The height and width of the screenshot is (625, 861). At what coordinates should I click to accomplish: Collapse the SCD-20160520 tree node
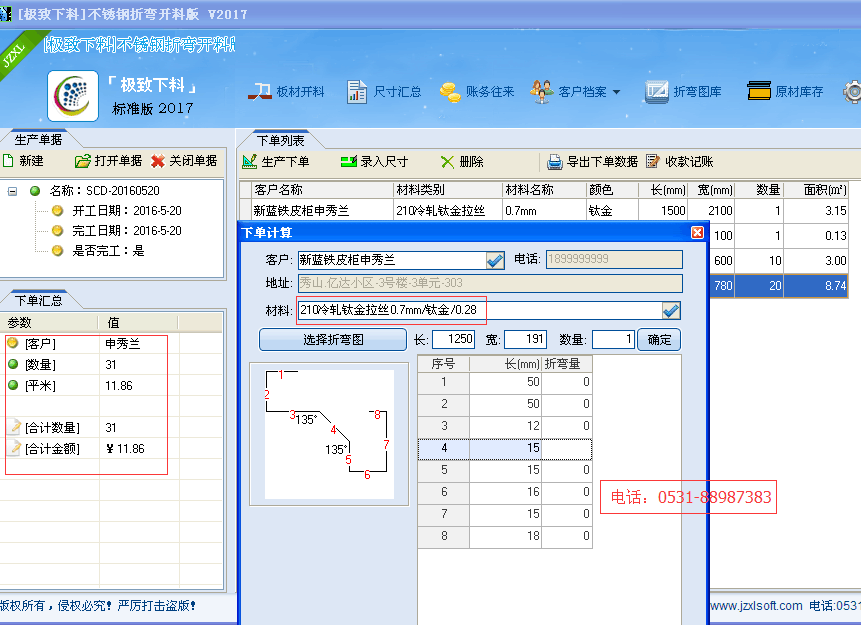click(13, 190)
